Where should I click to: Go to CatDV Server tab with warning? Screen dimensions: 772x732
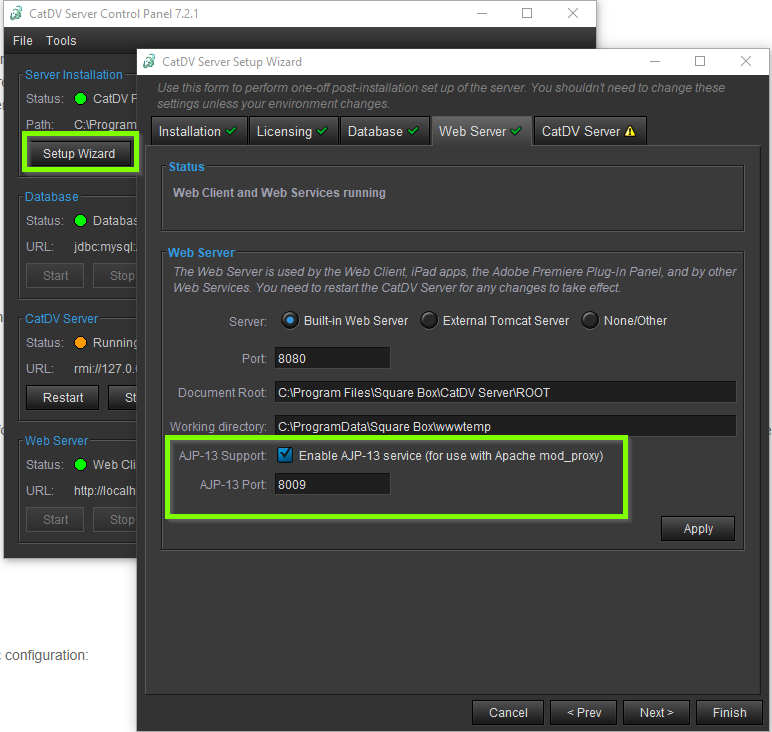[x=588, y=131]
